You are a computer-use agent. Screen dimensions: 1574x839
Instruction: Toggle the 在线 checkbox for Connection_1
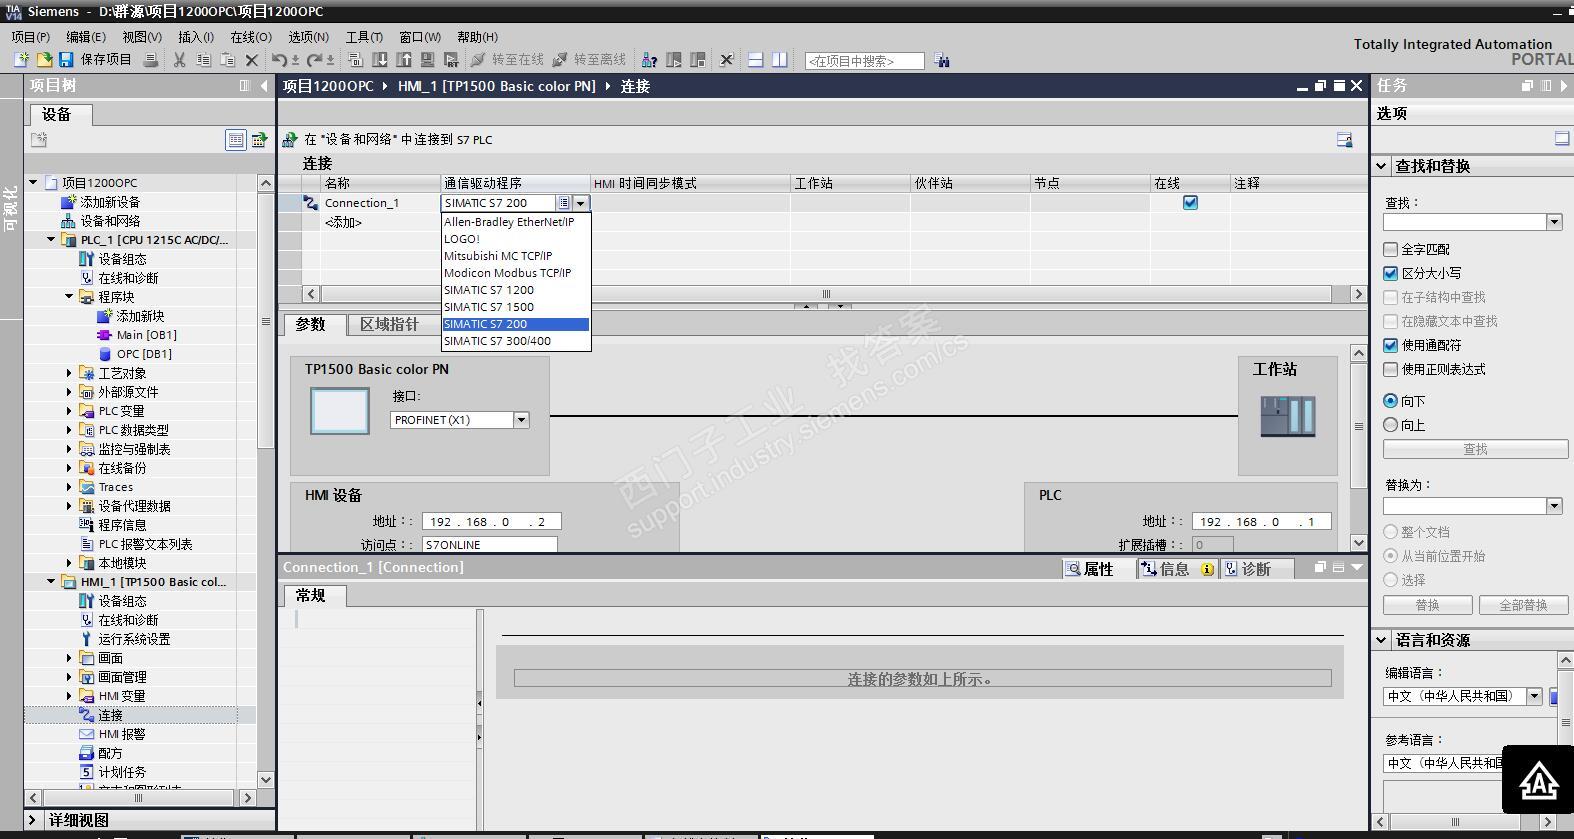pyautogui.click(x=1190, y=203)
